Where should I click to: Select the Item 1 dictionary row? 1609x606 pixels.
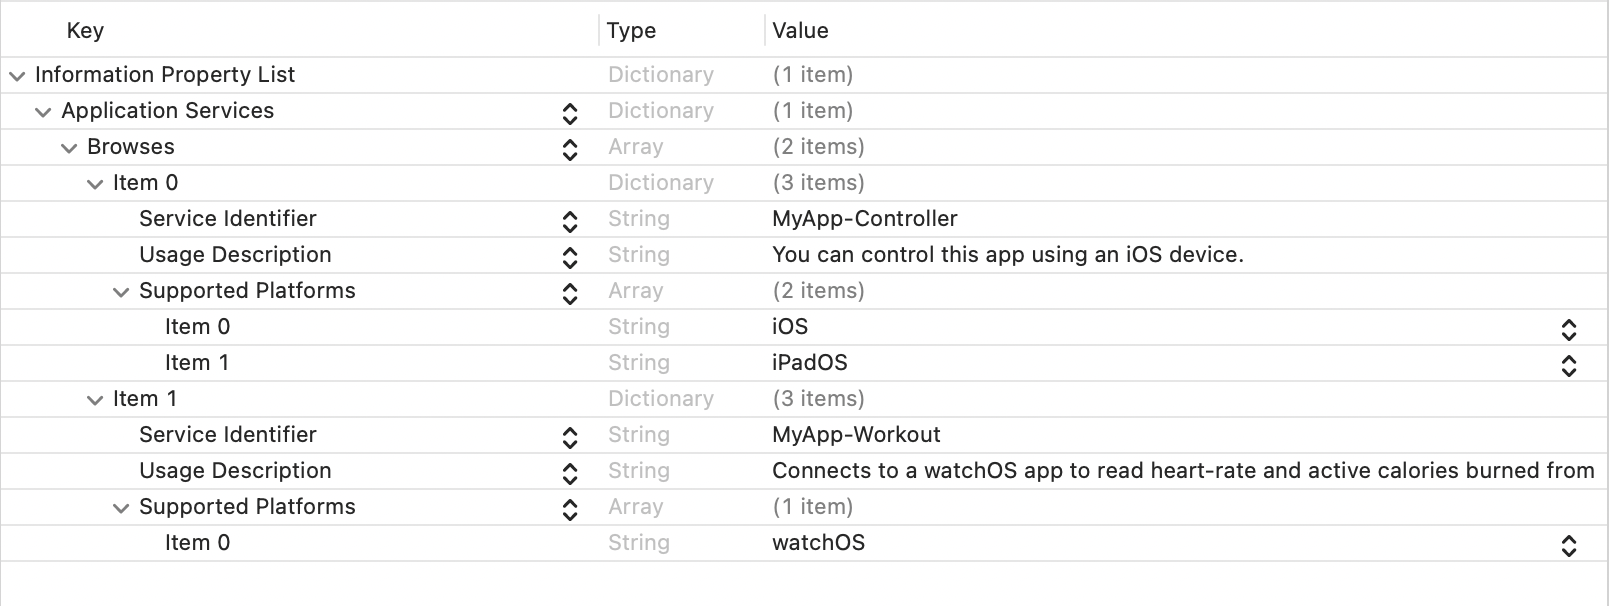145,399
